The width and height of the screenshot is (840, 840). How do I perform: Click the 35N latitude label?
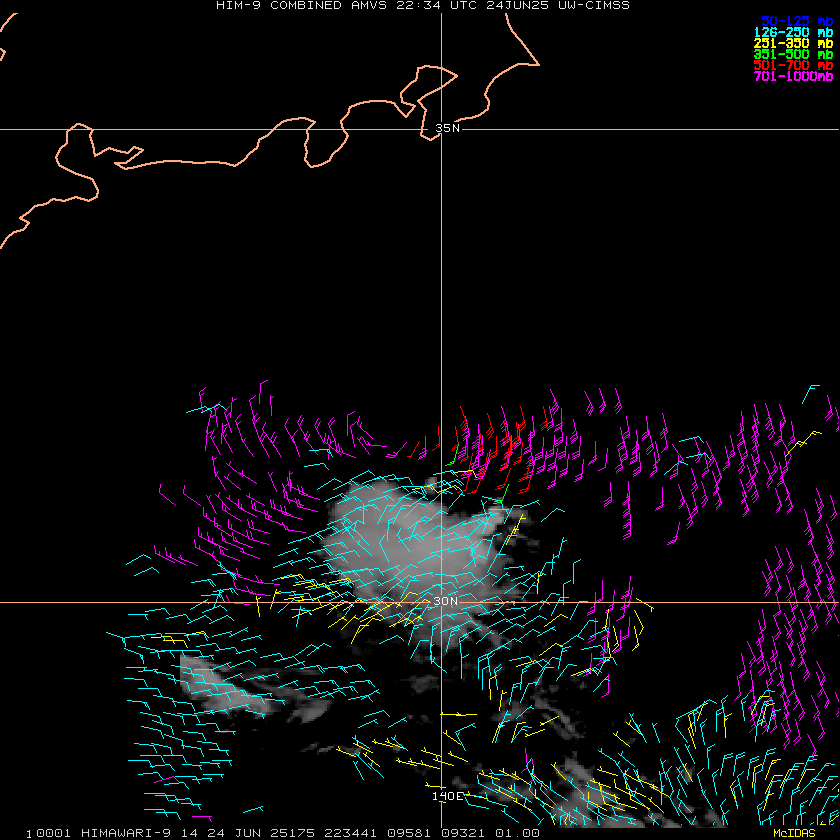pyautogui.click(x=448, y=128)
